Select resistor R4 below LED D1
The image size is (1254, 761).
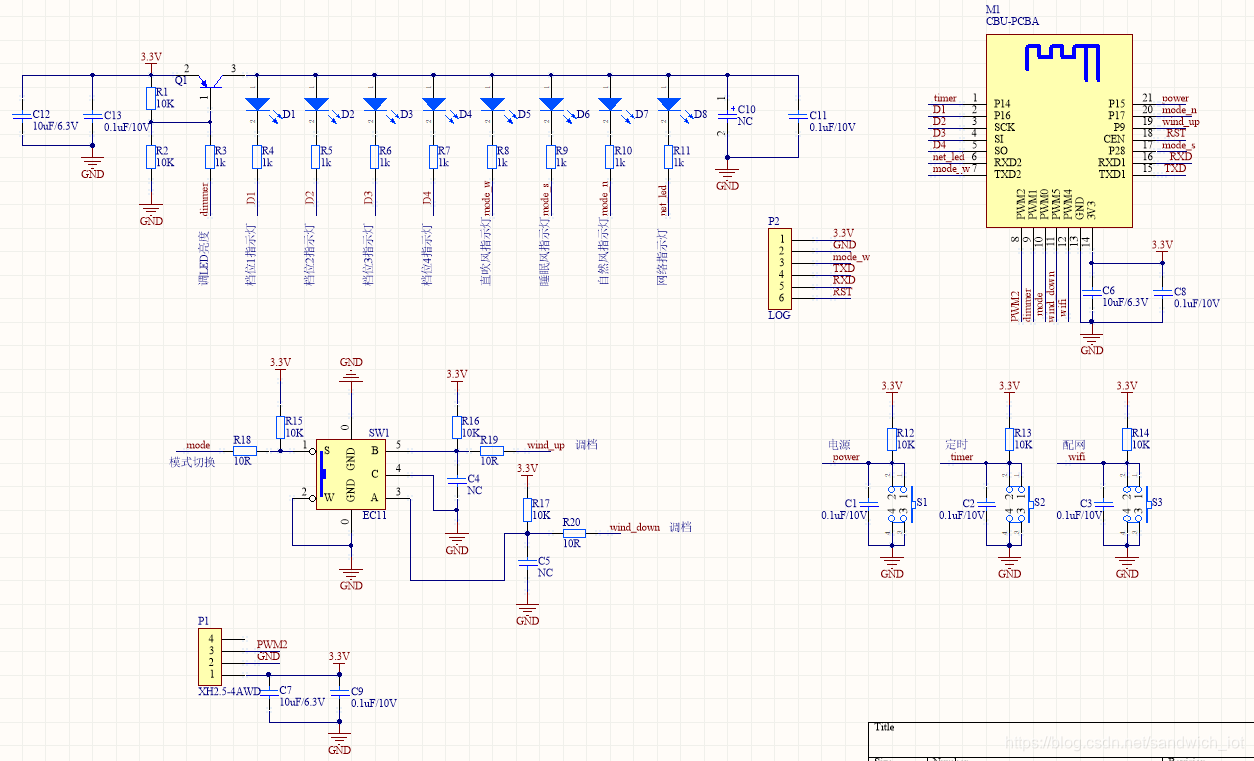(x=257, y=156)
